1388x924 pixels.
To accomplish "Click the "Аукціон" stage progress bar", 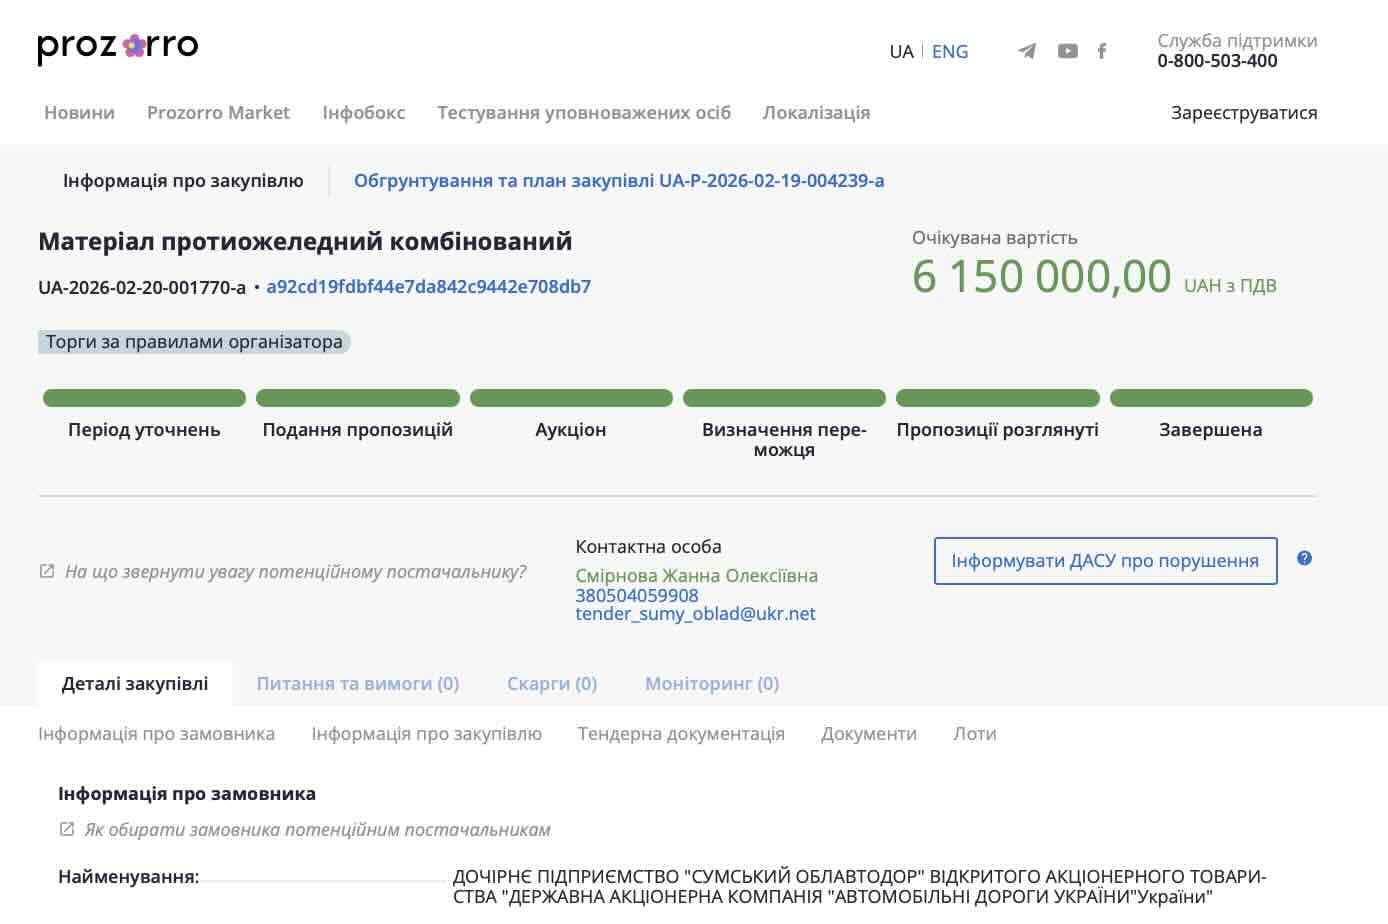I will coord(570,397).
